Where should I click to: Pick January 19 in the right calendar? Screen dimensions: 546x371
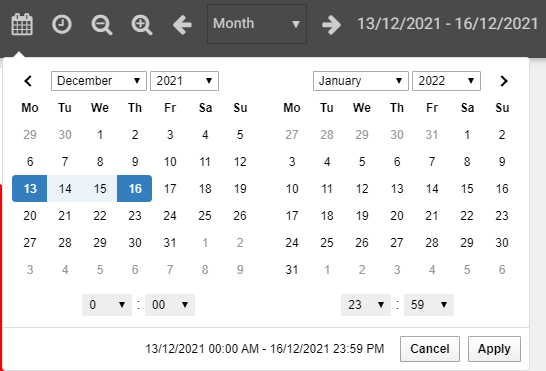click(x=362, y=216)
